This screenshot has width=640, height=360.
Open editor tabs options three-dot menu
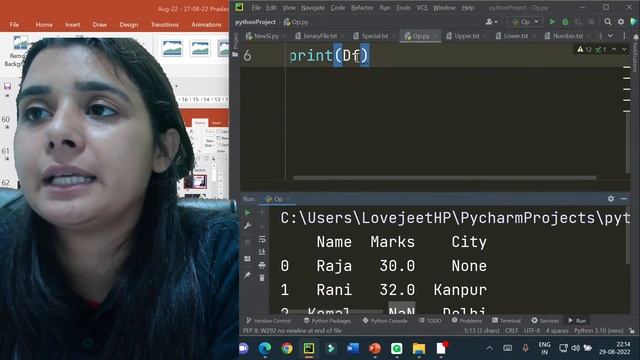pyautogui.click(x=624, y=36)
